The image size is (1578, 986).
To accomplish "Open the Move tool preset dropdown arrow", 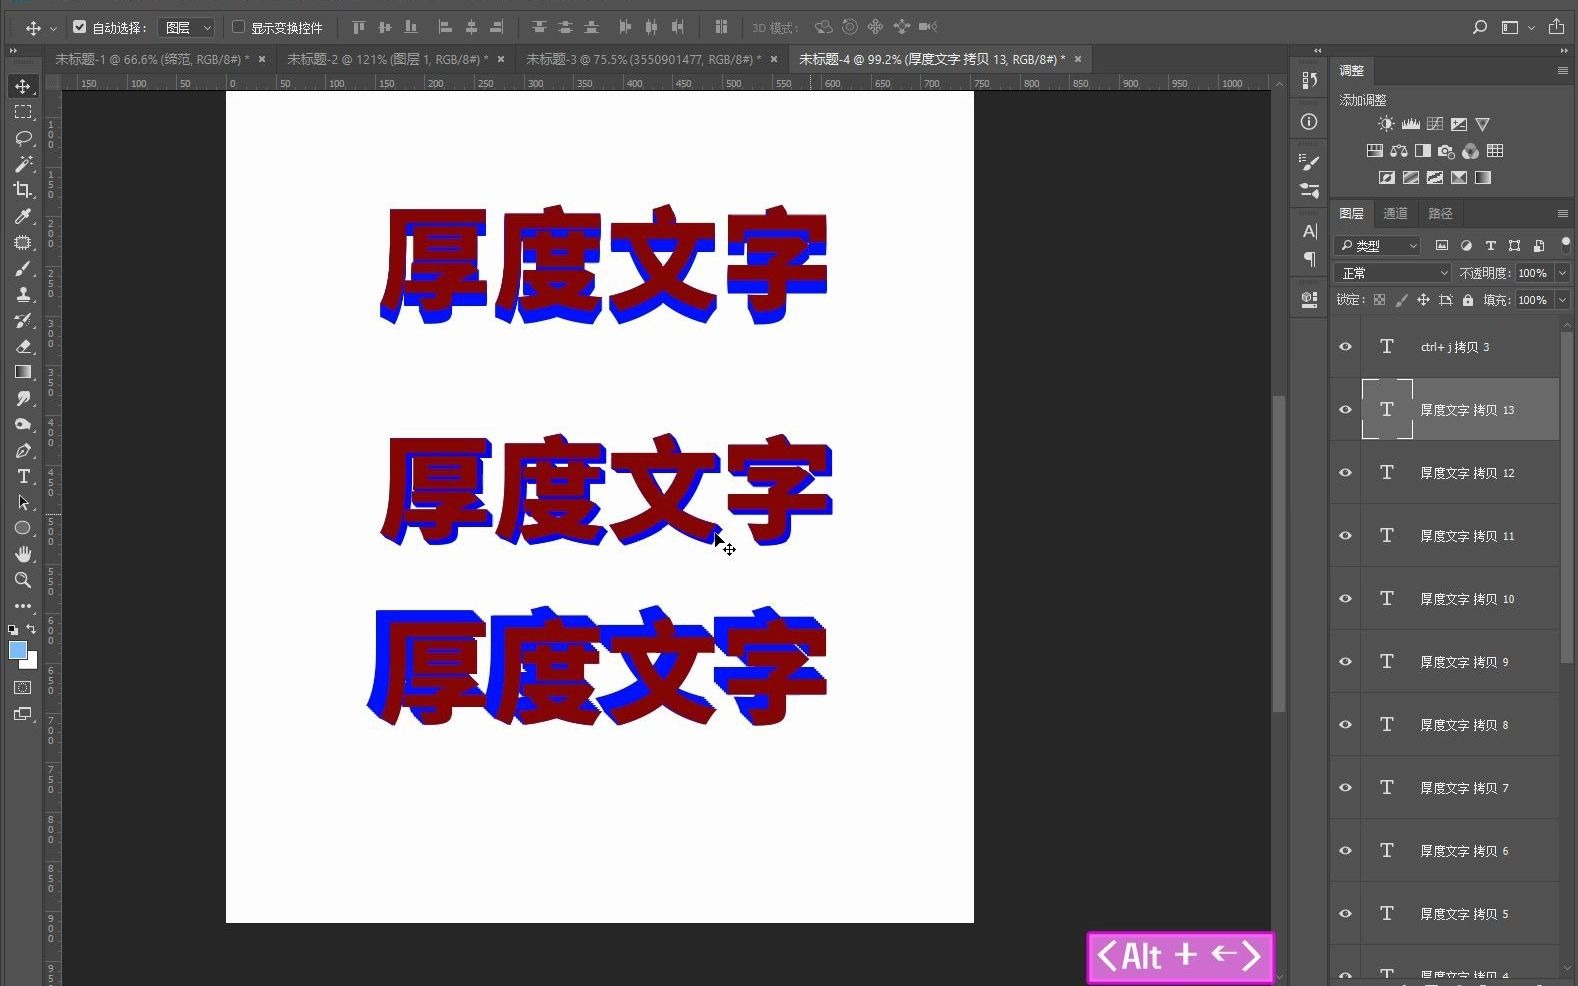I will (53, 28).
